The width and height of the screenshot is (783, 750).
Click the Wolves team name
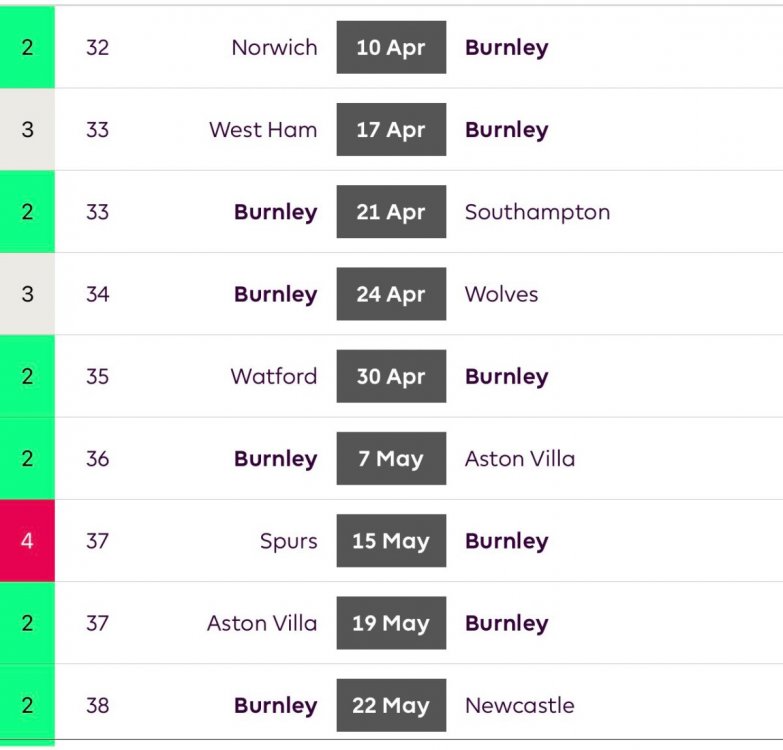pos(501,294)
